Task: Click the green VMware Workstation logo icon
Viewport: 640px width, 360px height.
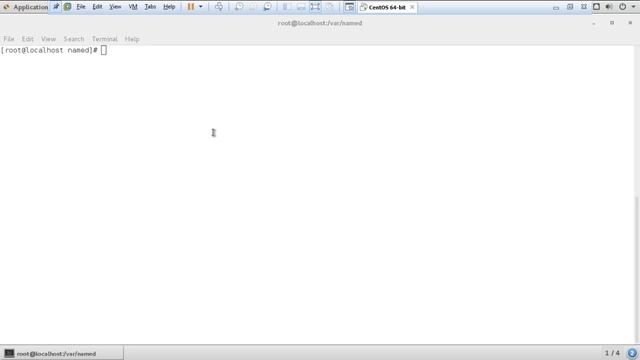Action: point(67,7)
